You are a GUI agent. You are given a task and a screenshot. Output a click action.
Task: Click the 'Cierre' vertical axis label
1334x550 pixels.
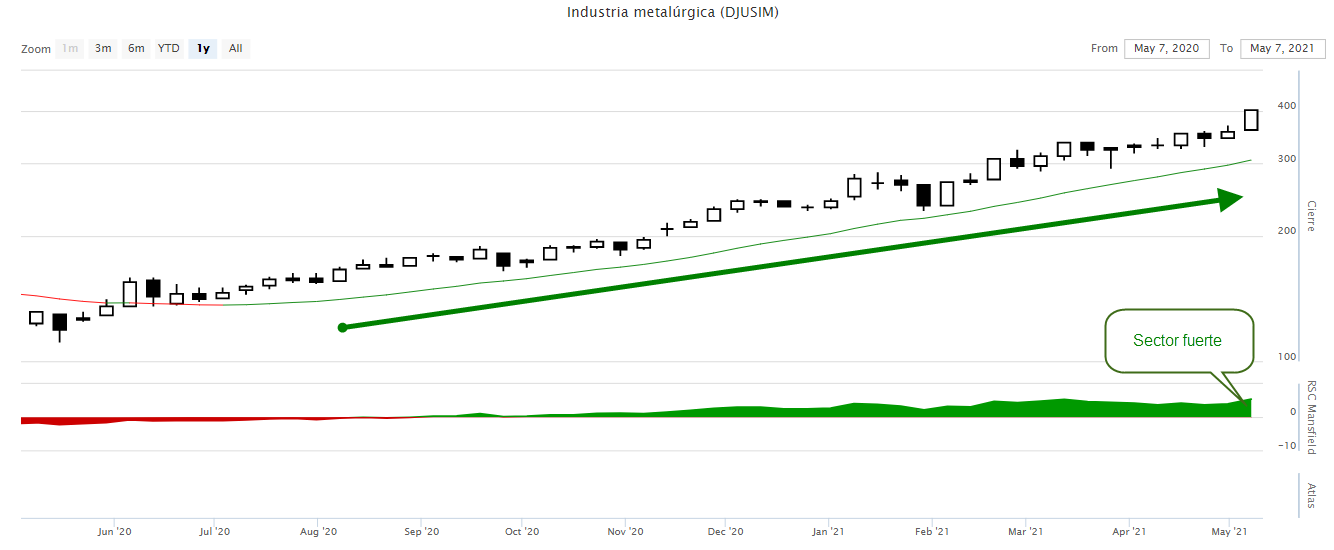tap(1311, 216)
